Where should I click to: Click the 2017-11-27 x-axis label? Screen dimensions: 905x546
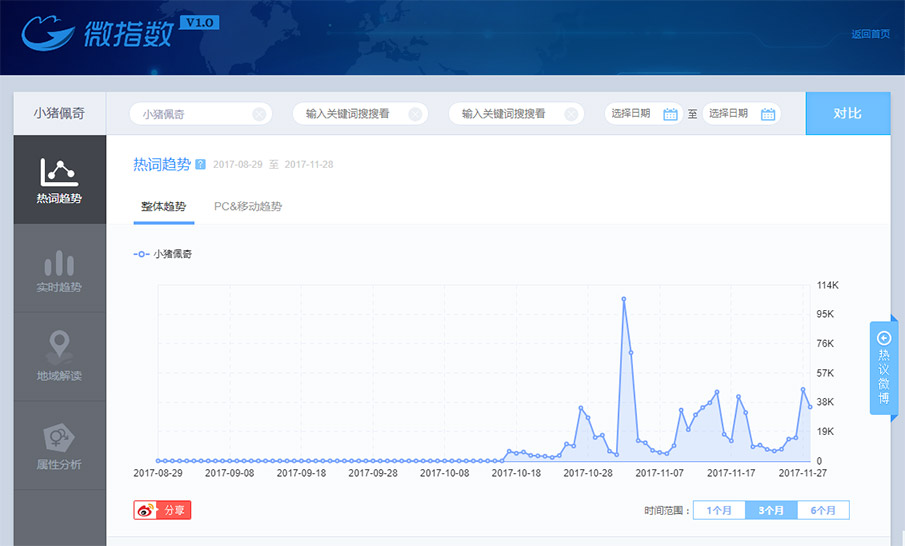click(802, 473)
